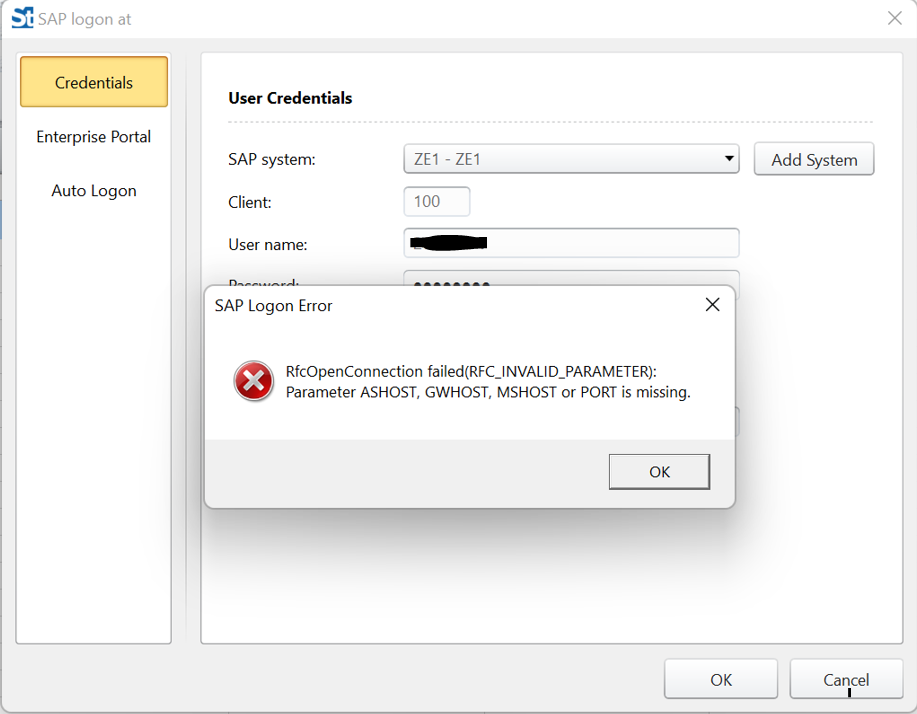Confirm the error dialog with OK
This screenshot has height=714, width=917.
click(659, 472)
